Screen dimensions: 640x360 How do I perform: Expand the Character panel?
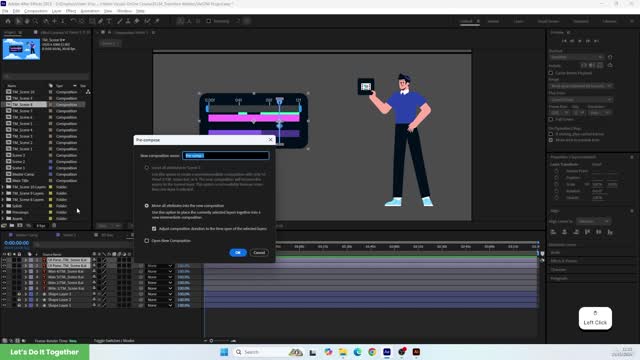coord(558,269)
